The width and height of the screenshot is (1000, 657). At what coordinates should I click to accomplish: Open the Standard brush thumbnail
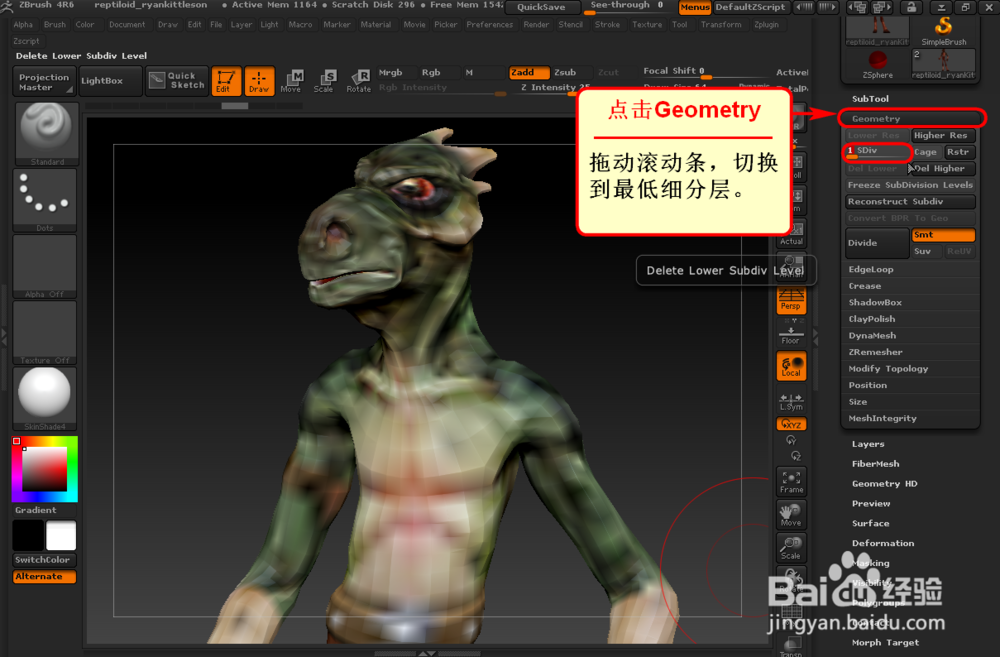click(x=46, y=133)
